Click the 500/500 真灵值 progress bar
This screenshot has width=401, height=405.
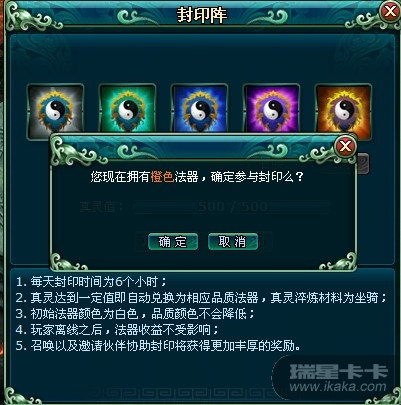point(232,207)
